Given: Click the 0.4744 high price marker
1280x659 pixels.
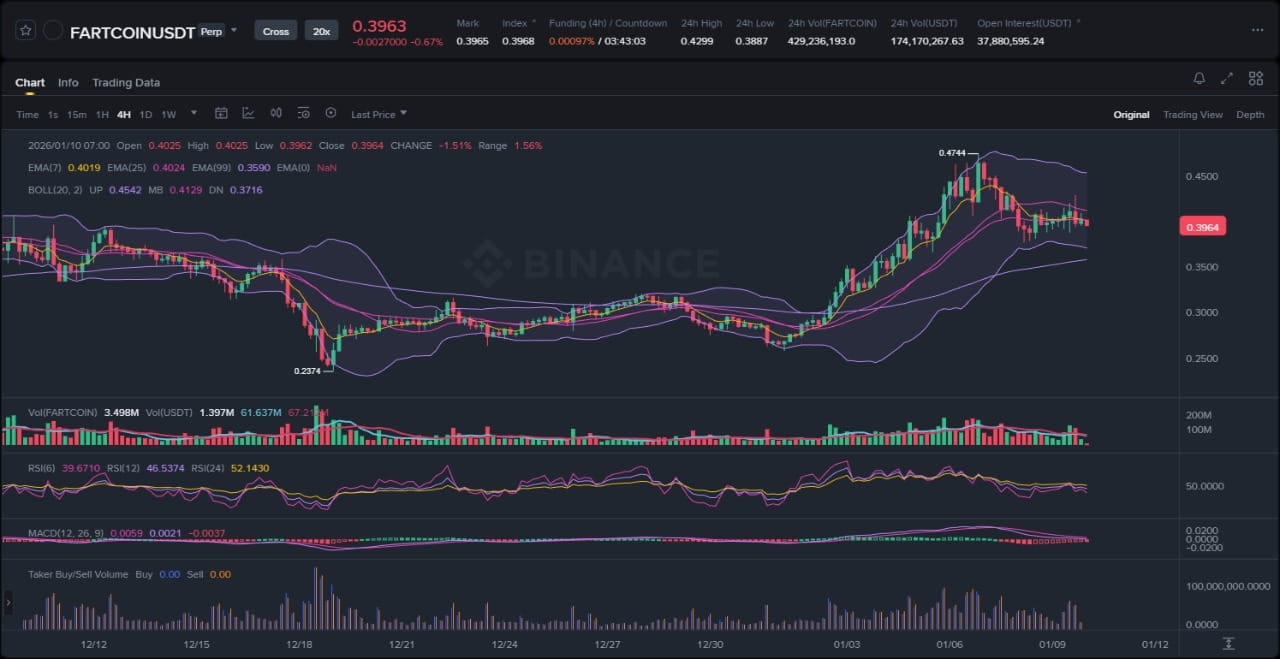Looking at the screenshot, I should click(952, 153).
